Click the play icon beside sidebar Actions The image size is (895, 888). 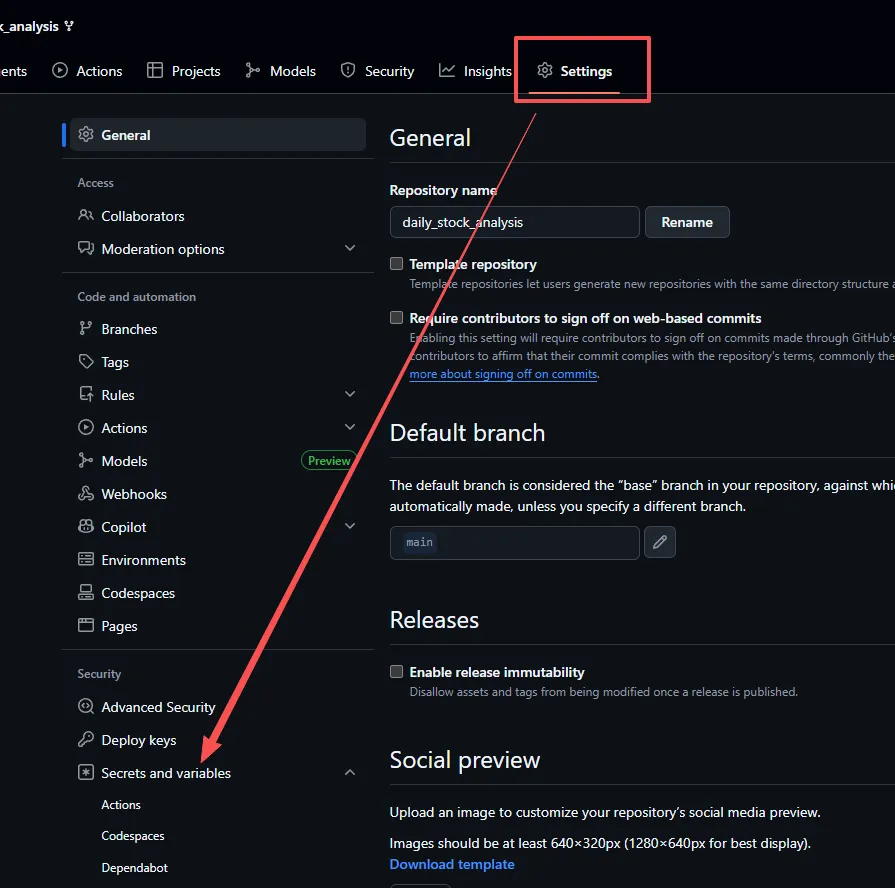[x=86, y=428]
